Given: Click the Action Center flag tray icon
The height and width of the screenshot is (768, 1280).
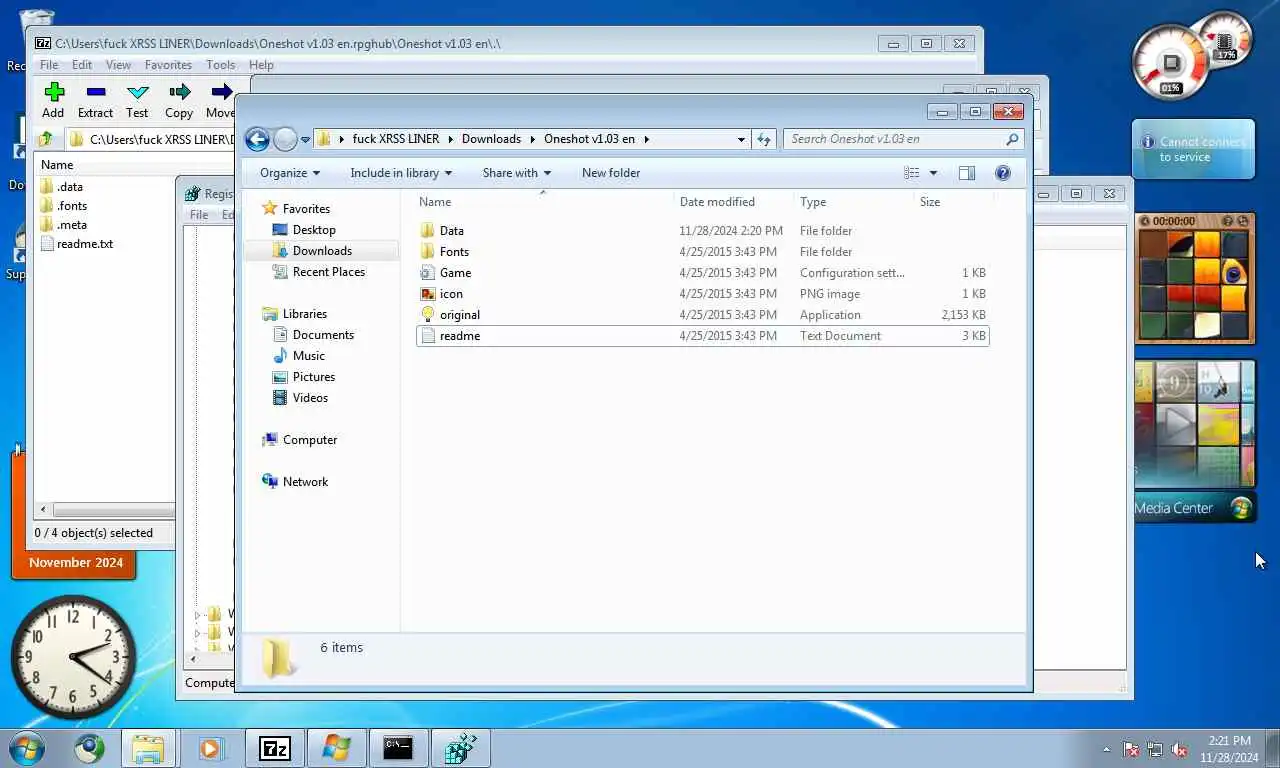Looking at the screenshot, I should (x=1131, y=749).
